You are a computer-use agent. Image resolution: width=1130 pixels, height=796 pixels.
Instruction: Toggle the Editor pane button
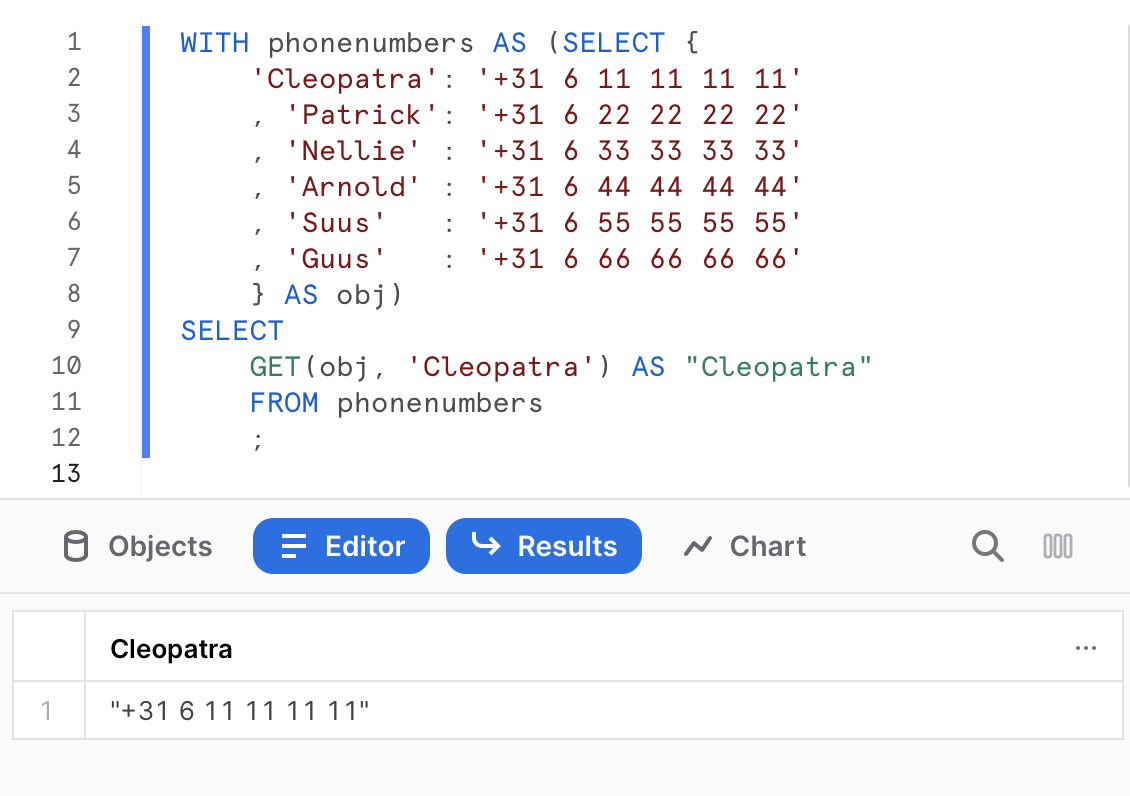[x=342, y=546]
